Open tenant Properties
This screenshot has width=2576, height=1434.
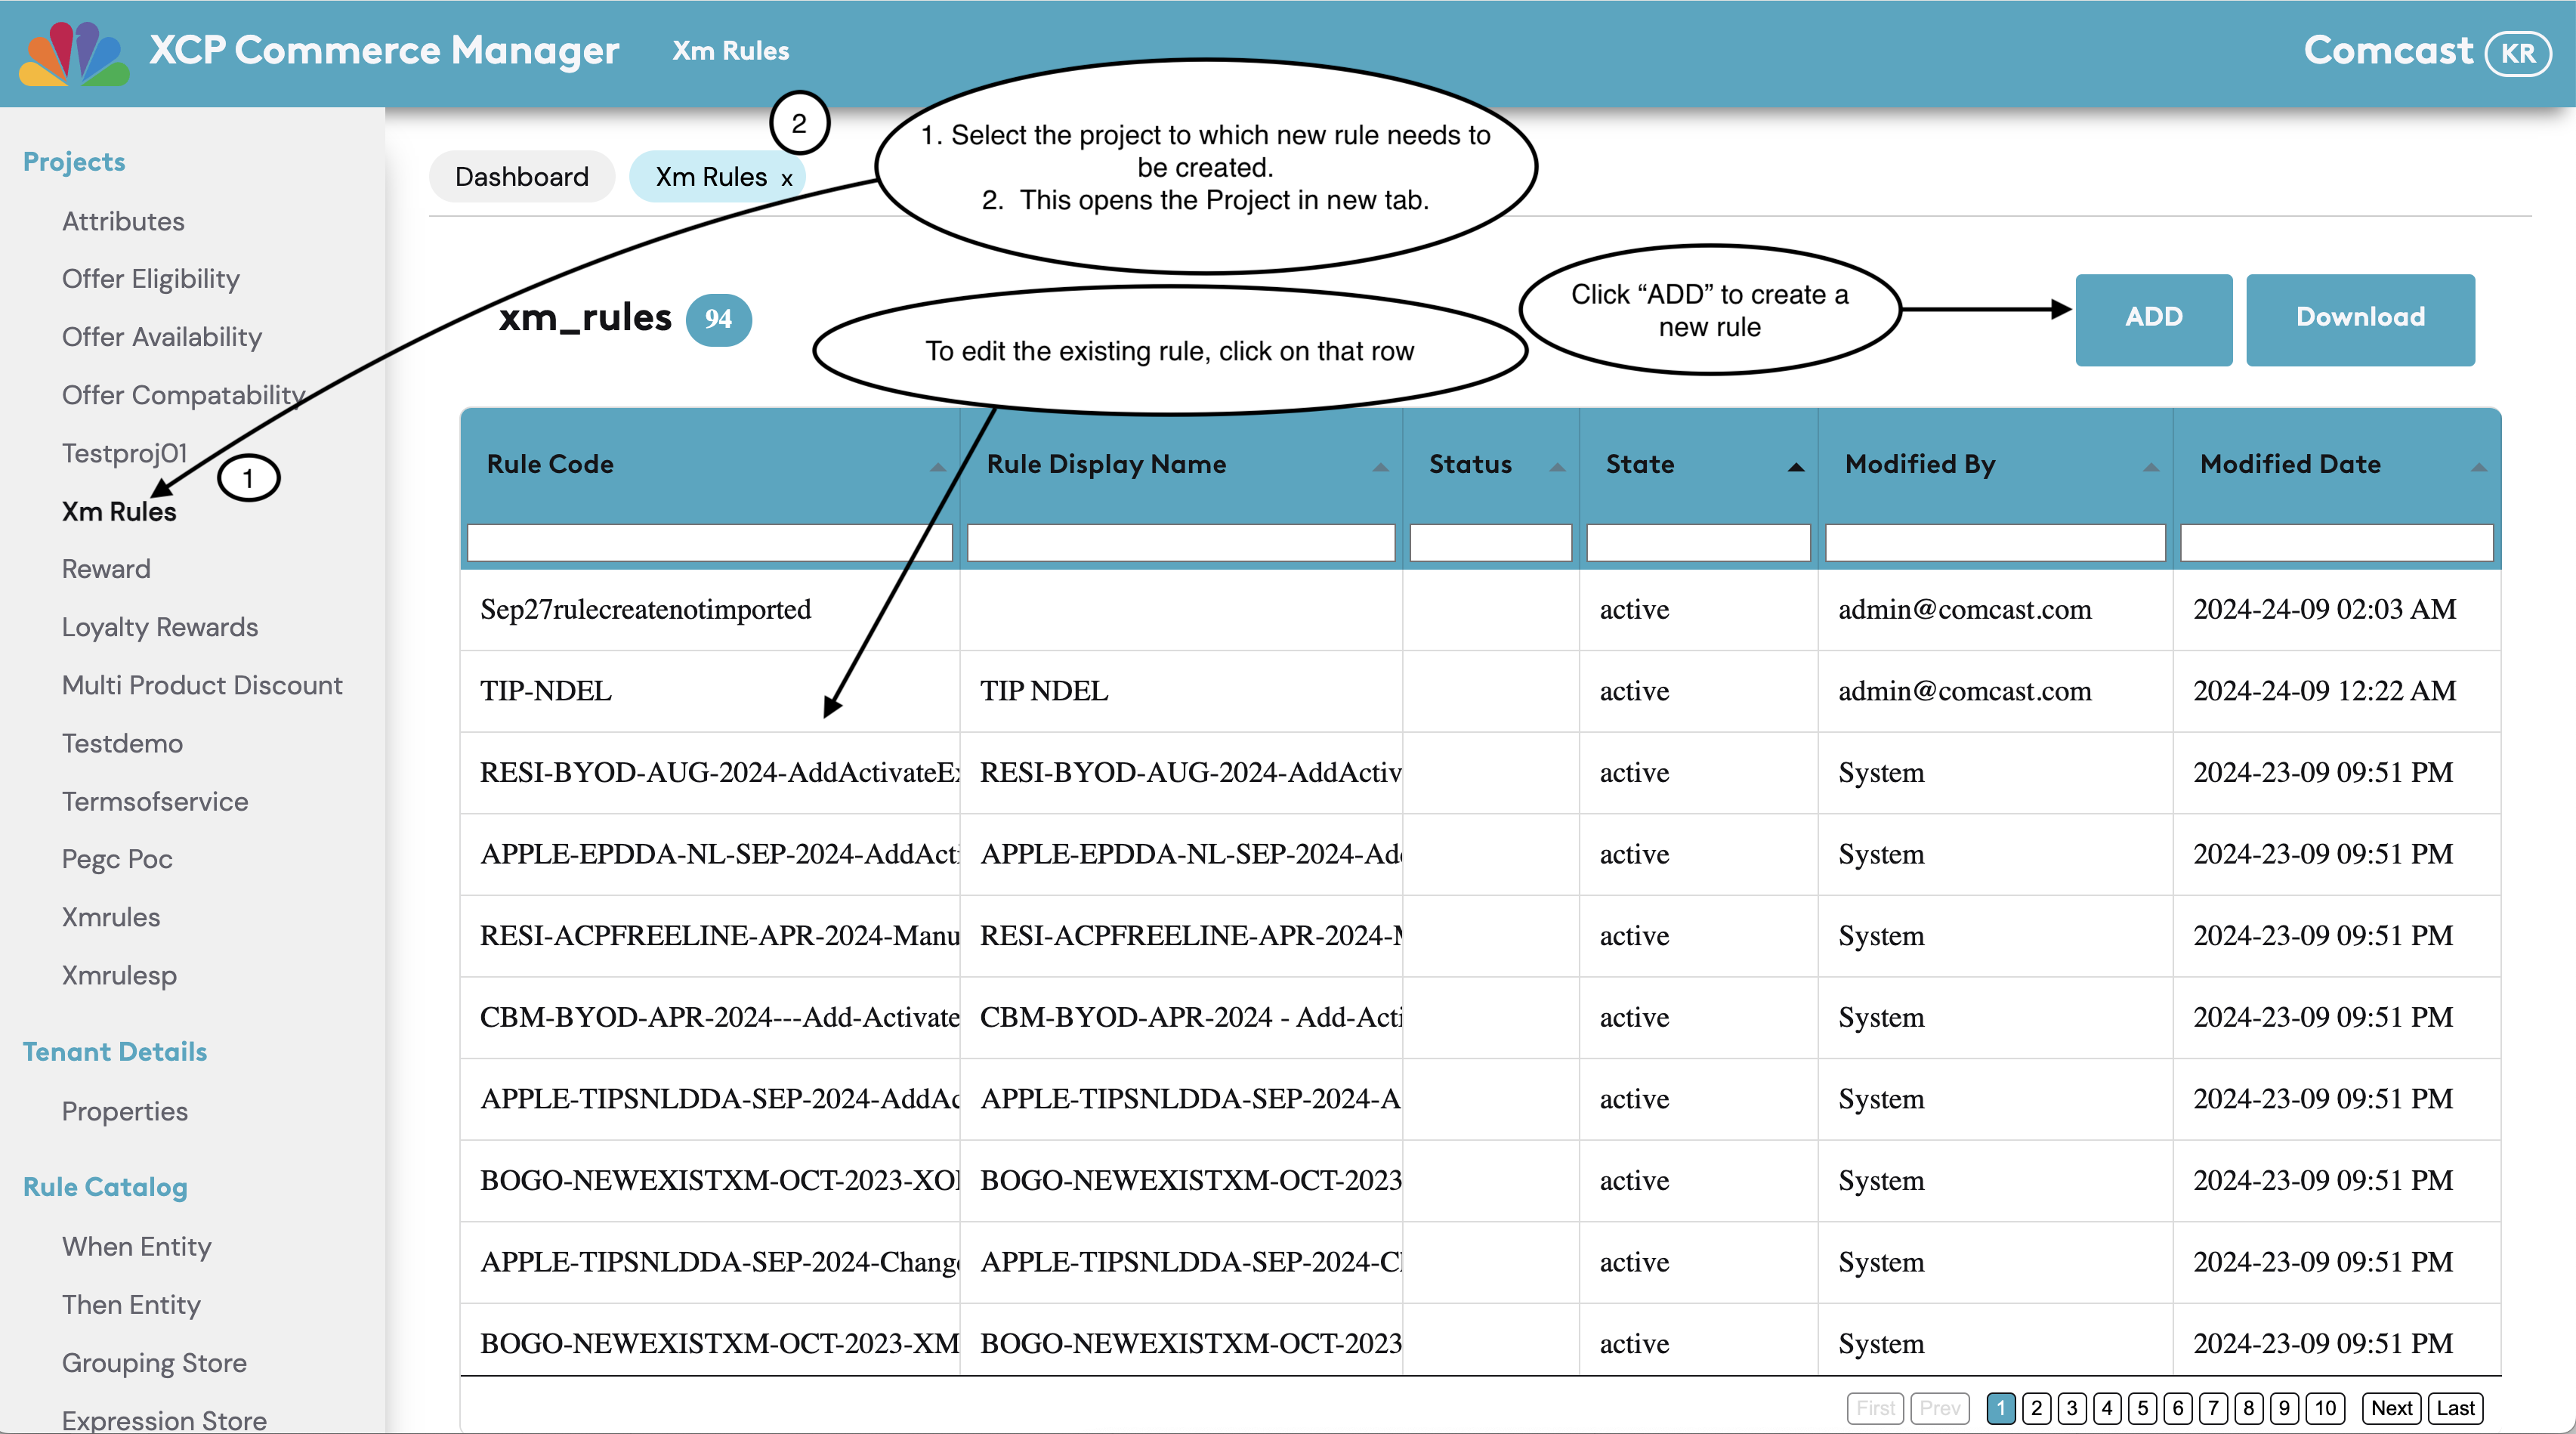125,1111
